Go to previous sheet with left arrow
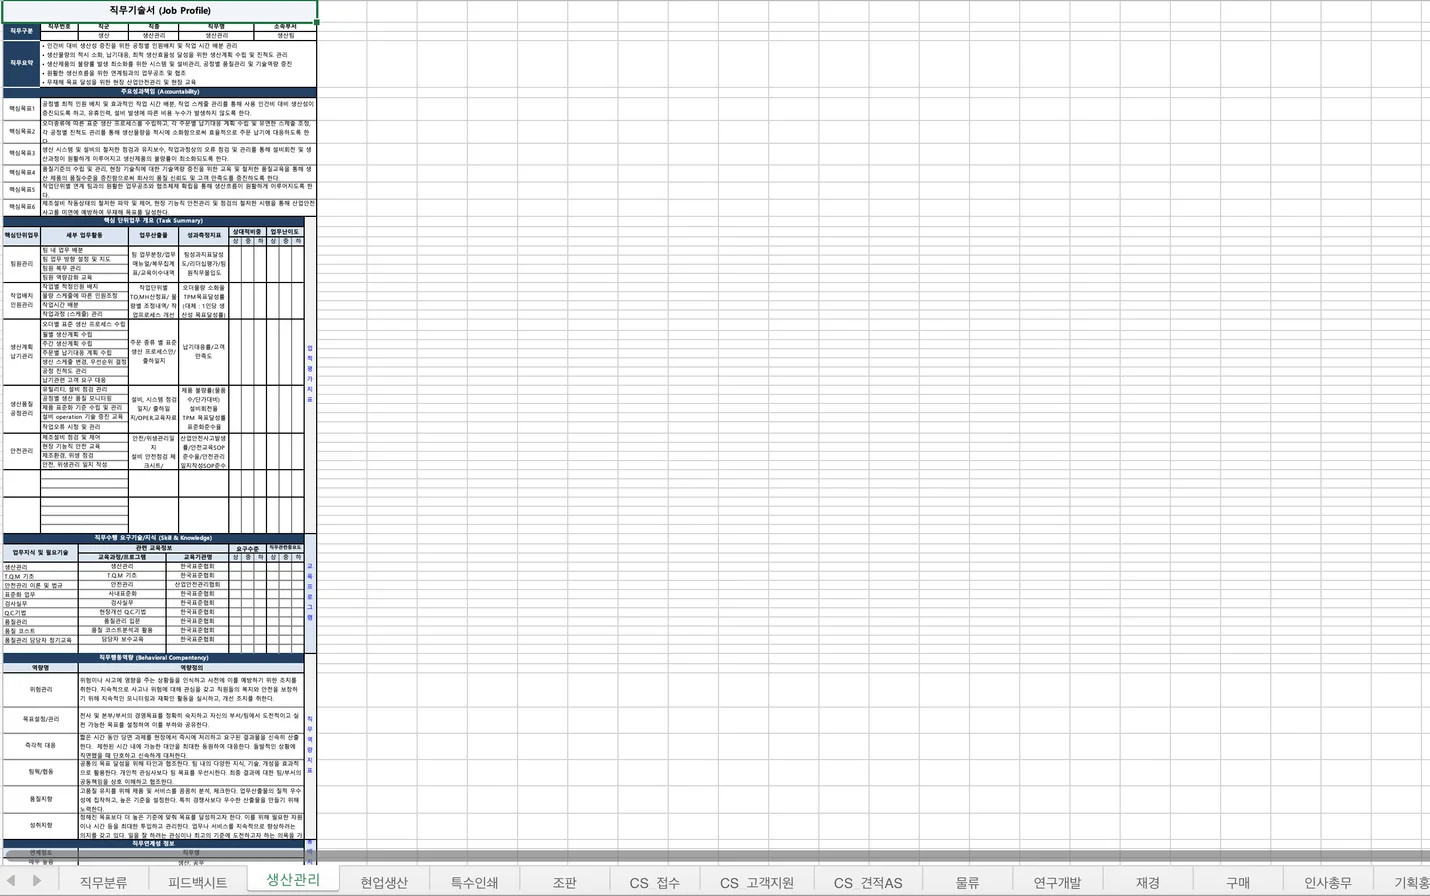 12,881
